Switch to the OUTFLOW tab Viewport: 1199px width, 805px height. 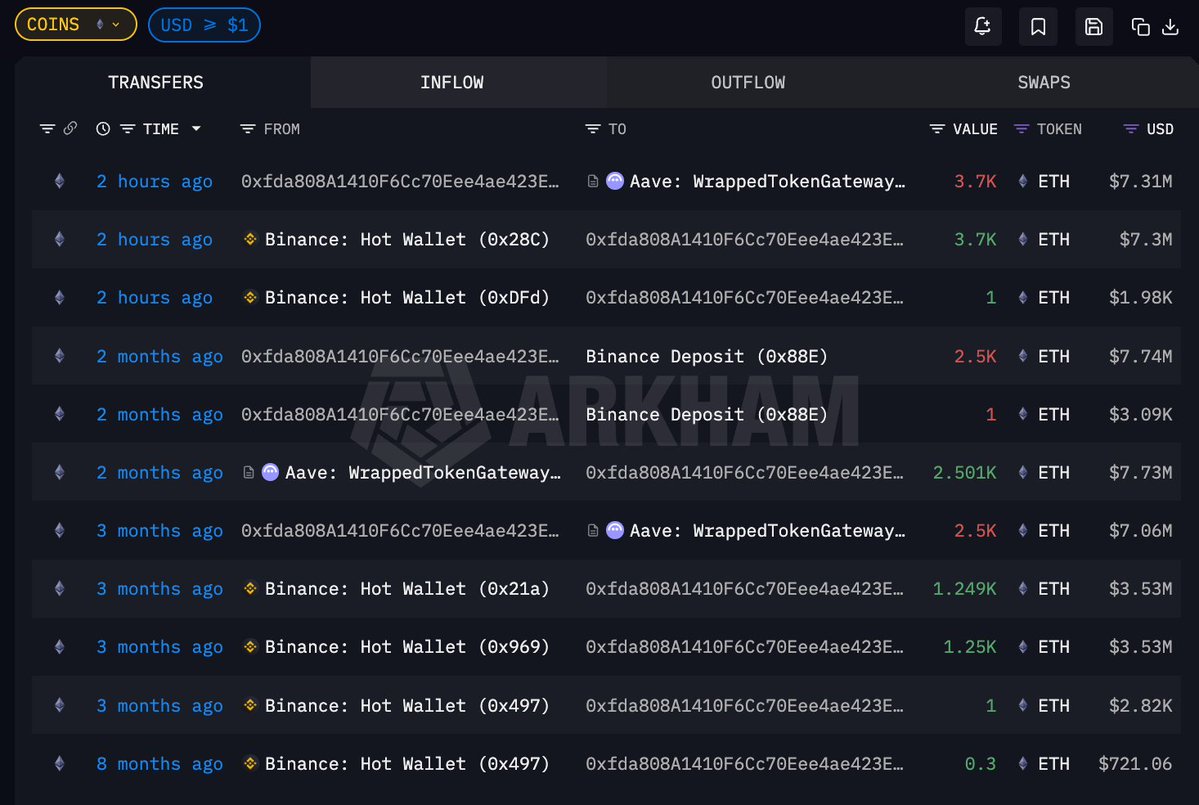(x=748, y=83)
